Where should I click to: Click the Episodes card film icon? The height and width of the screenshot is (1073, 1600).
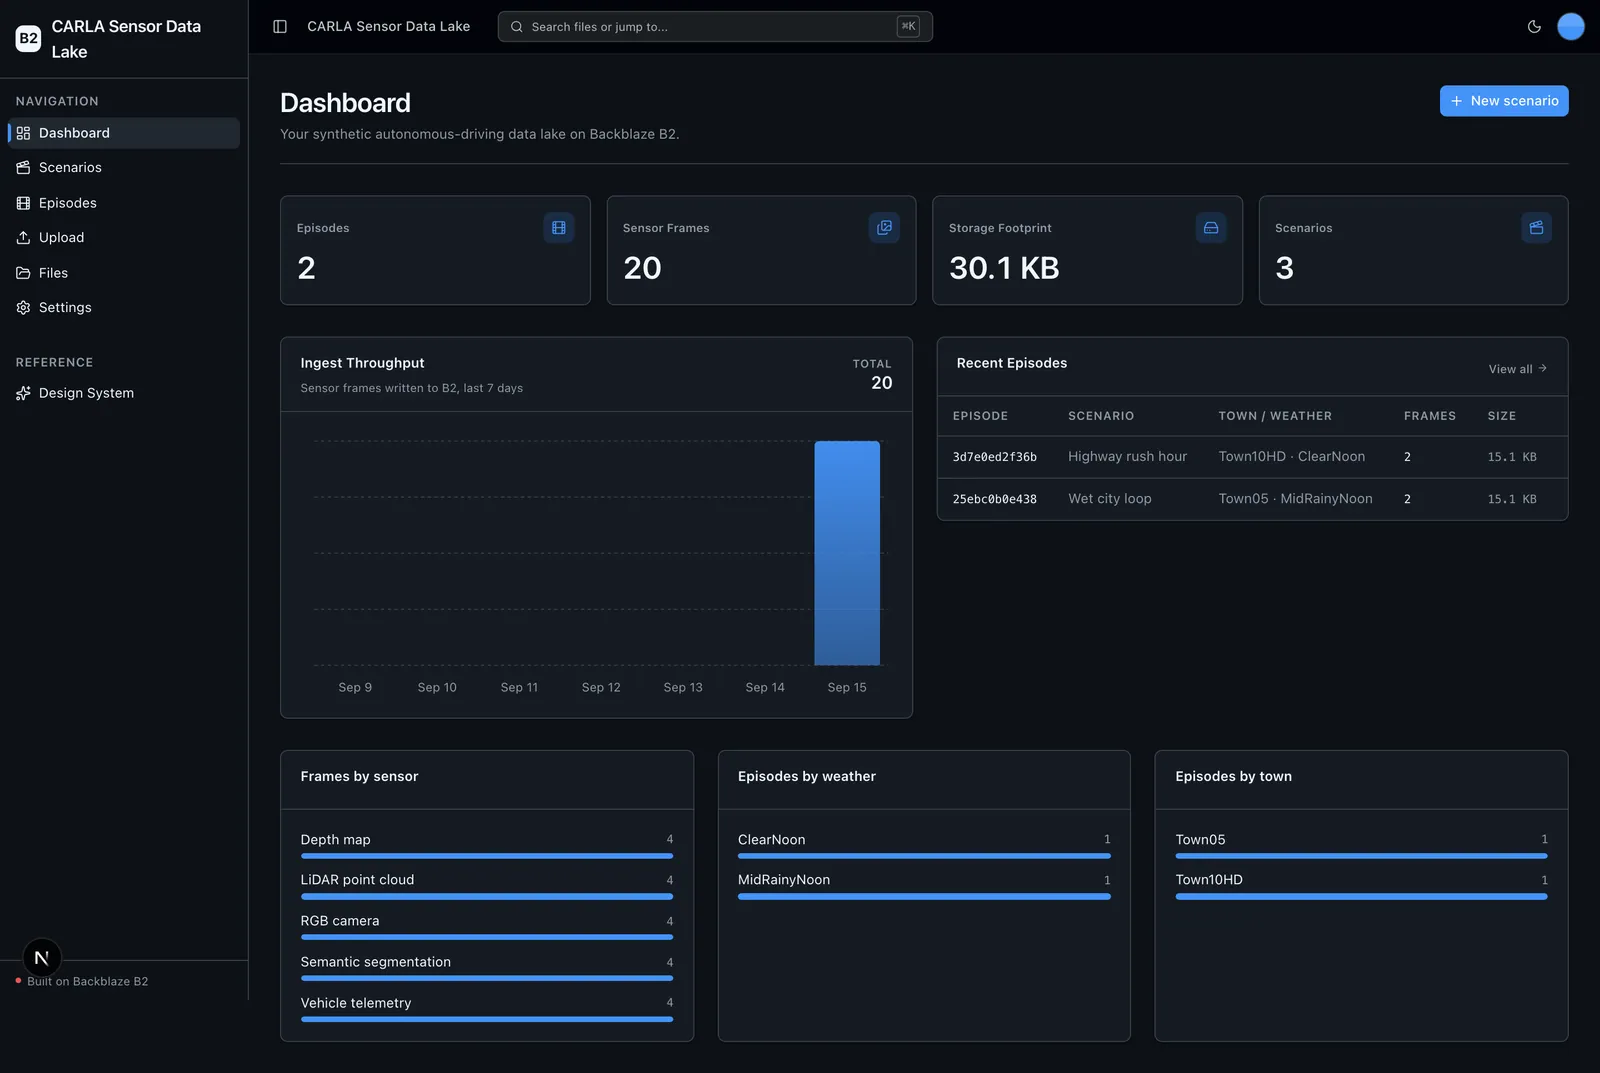(559, 228)
